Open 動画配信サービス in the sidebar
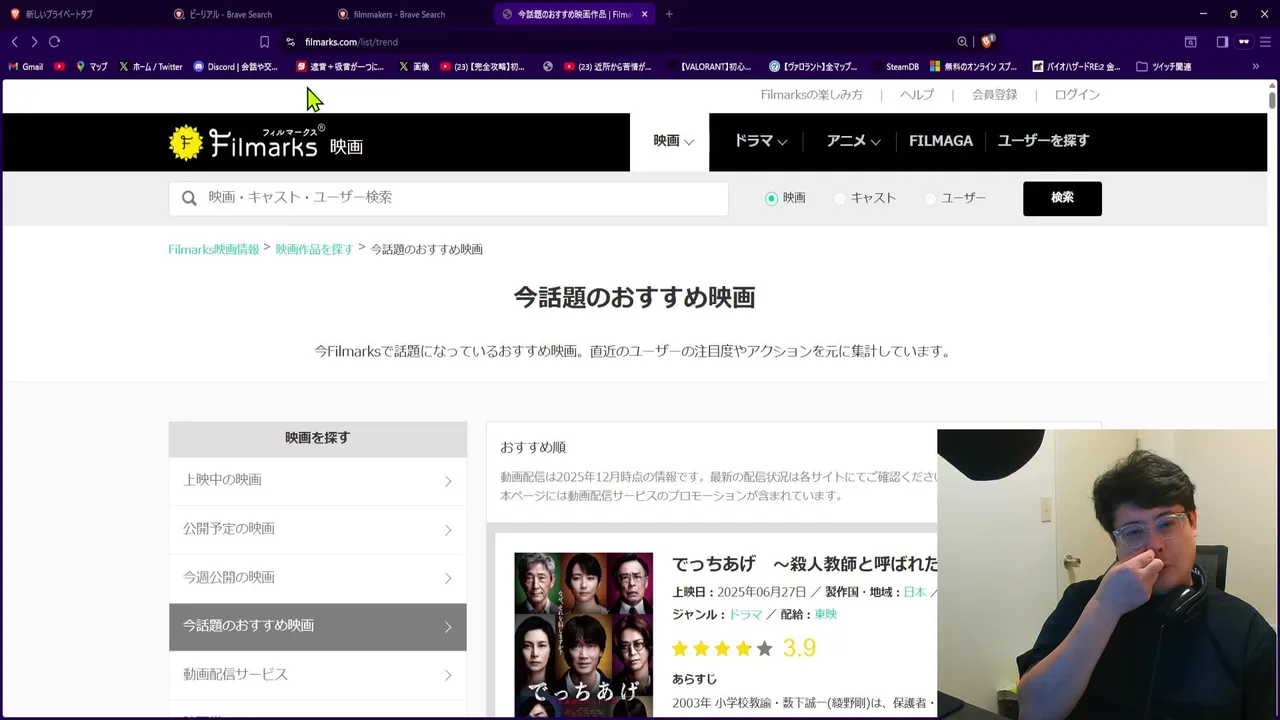This screenshot has width=1280, height=720. [x=318, y=675]
